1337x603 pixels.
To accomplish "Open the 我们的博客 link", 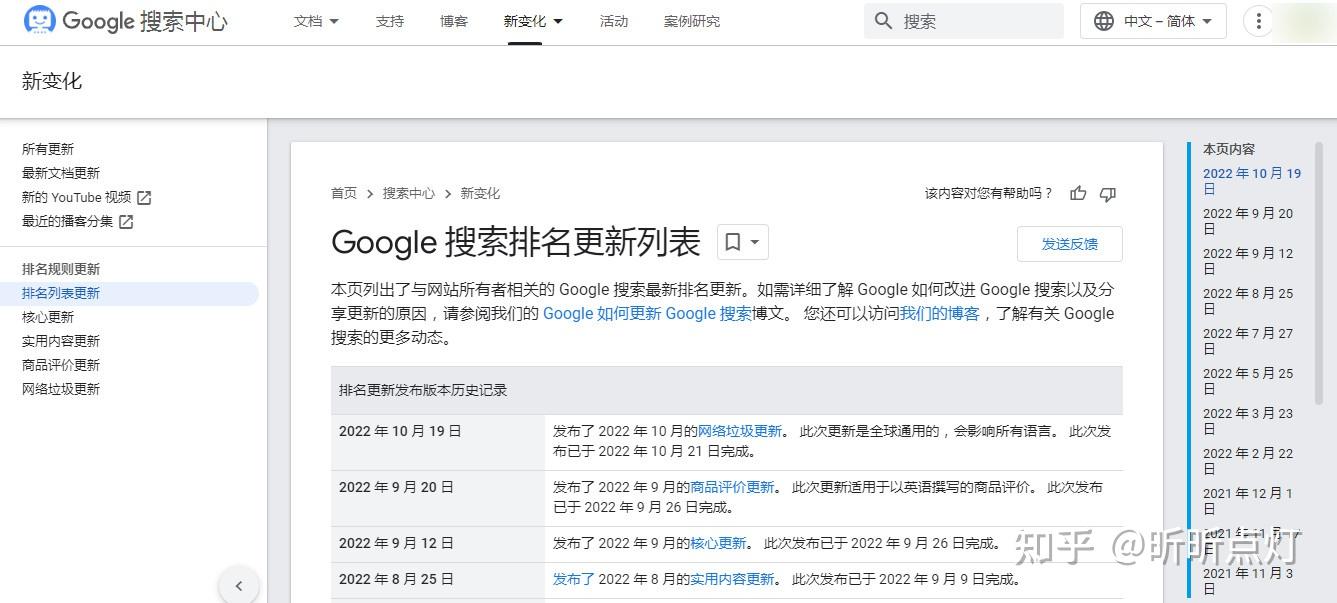I will coord(939,314).
